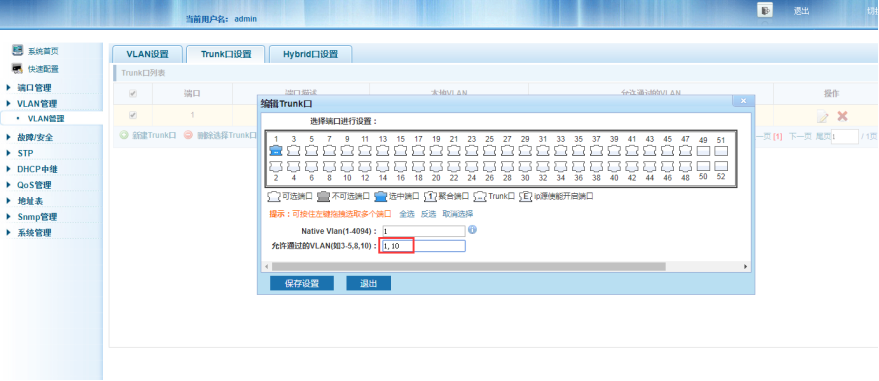
Task: Click the dialog horizontal scrollbar thumb
Action: click(469, 267)
